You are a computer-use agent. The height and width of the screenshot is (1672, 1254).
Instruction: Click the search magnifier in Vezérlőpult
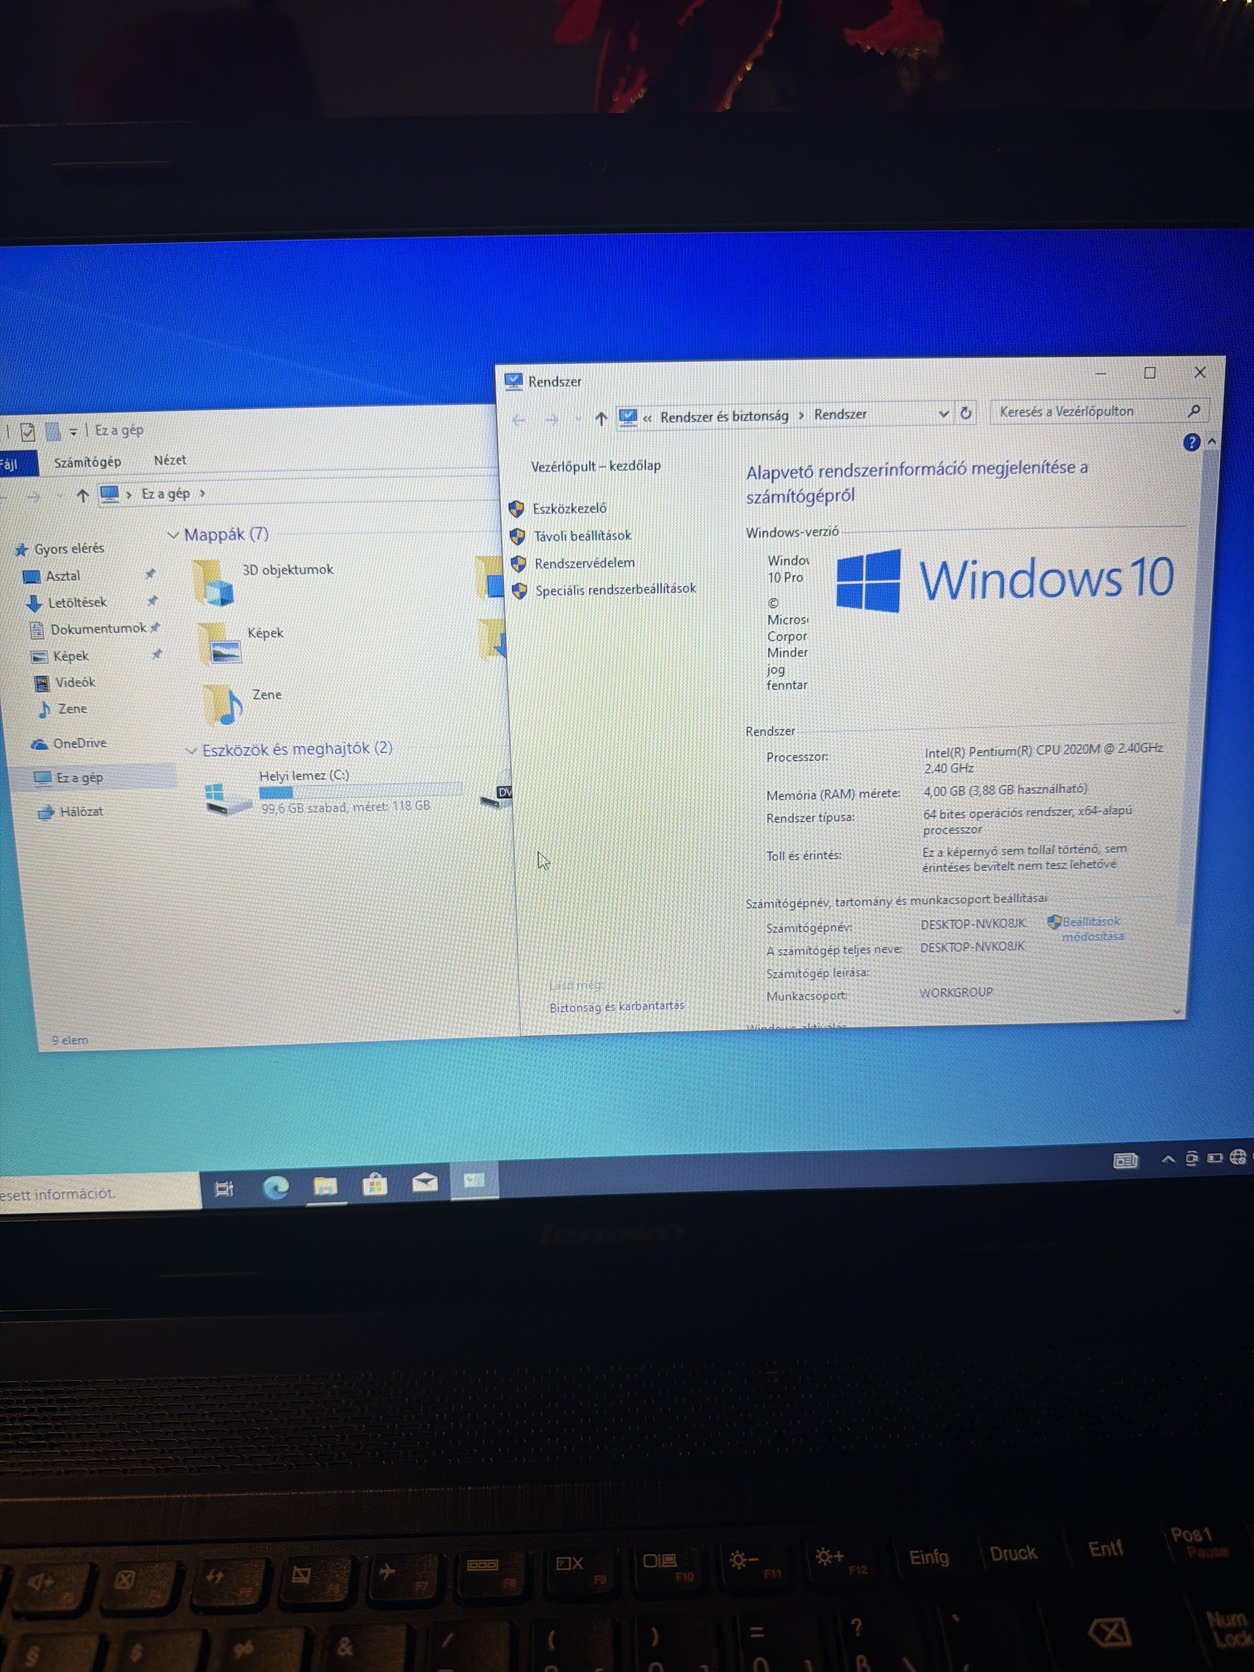point(1194,411)
